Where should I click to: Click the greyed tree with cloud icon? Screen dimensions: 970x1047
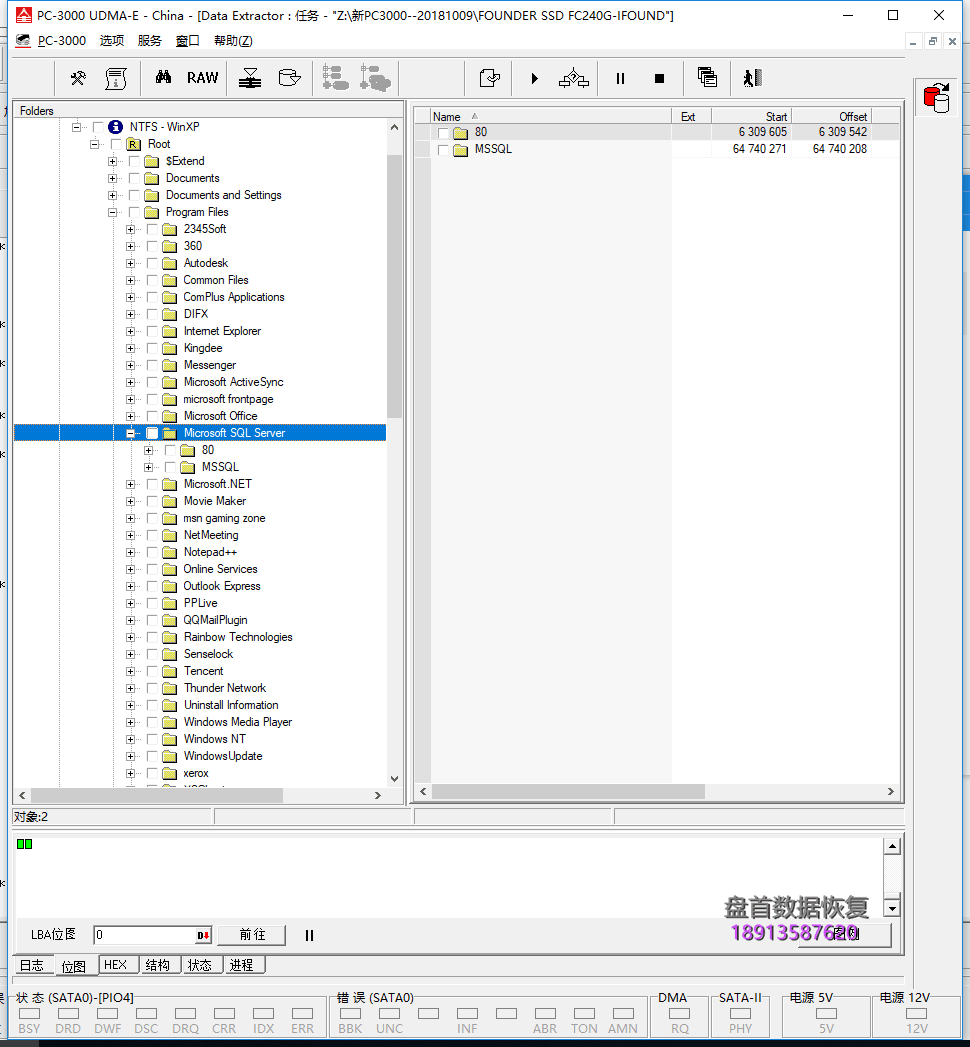click(375, 77)
